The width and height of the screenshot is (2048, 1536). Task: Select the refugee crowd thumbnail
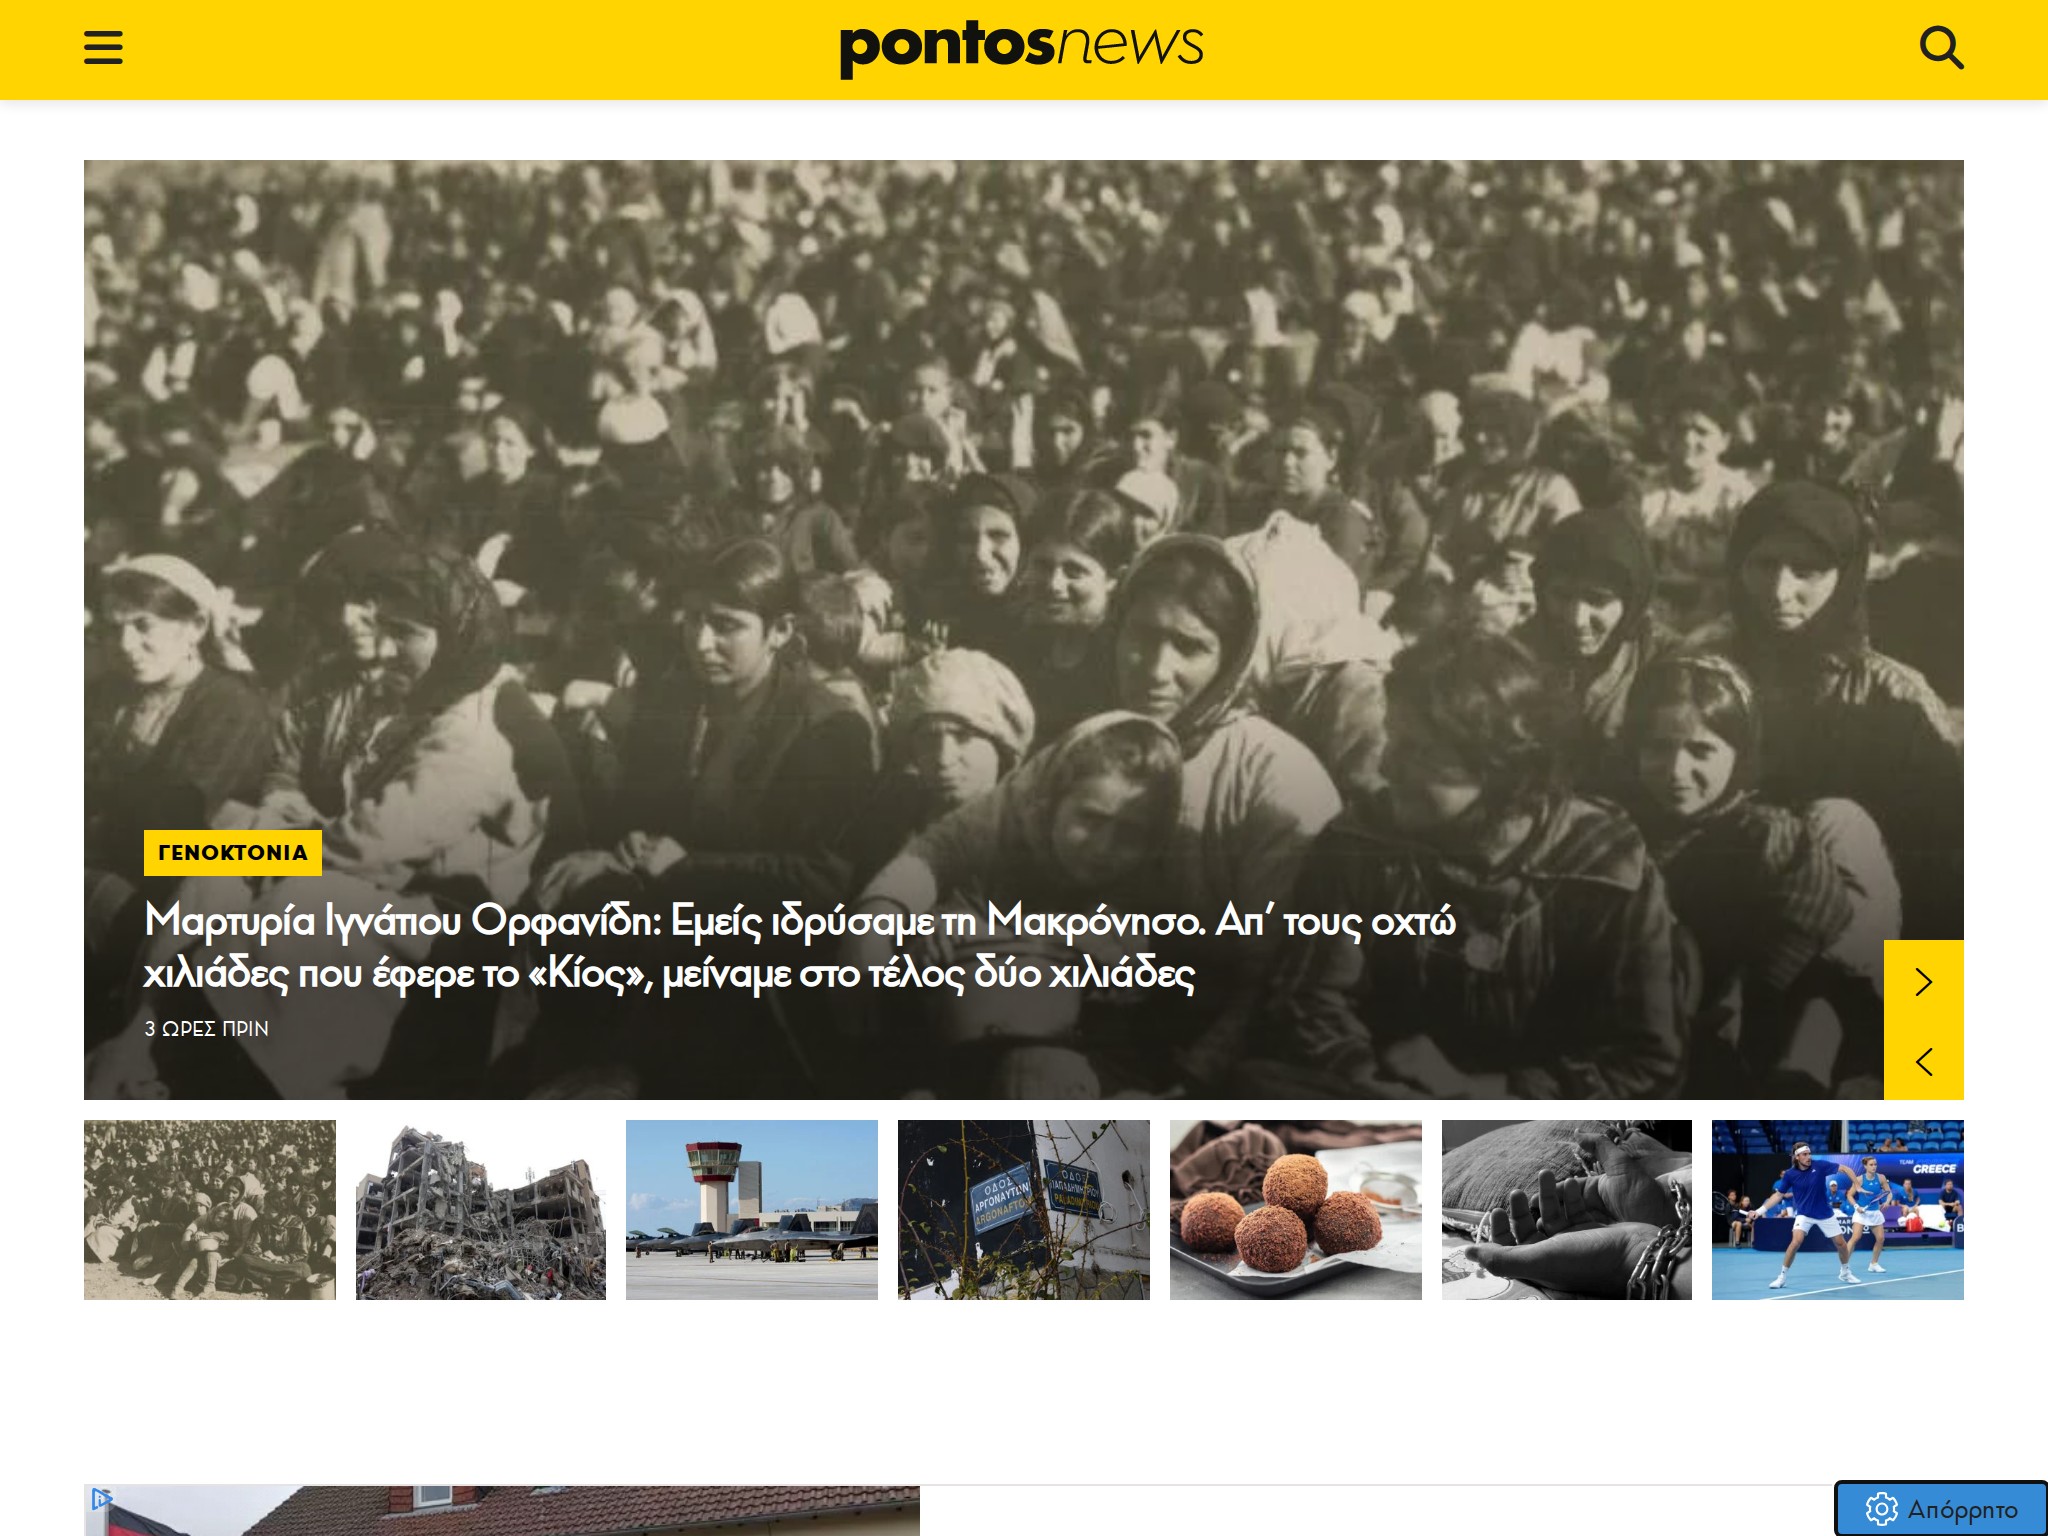[x=210, y=1210]
